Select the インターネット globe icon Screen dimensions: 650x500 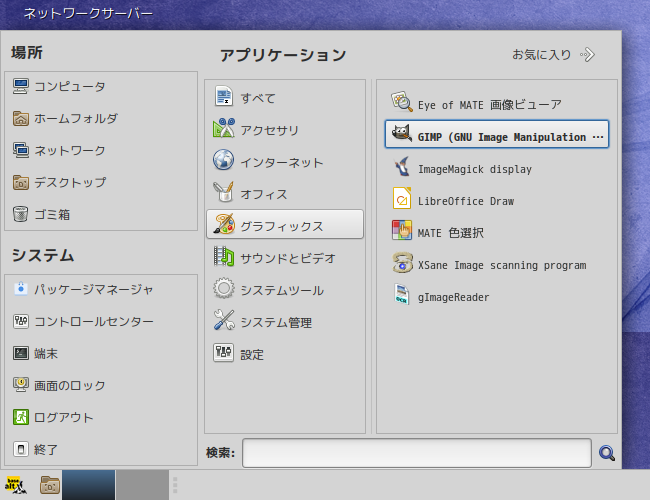tap(224, 160)
